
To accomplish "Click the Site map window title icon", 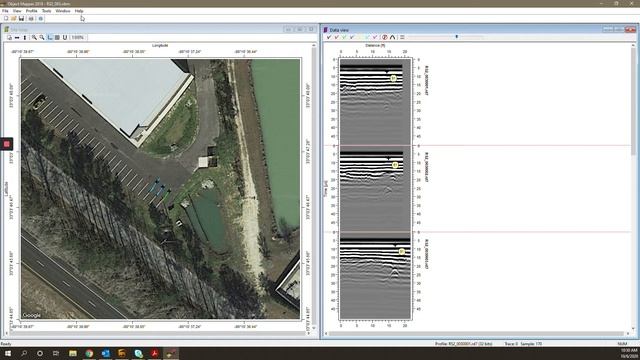I will (7, 29).
